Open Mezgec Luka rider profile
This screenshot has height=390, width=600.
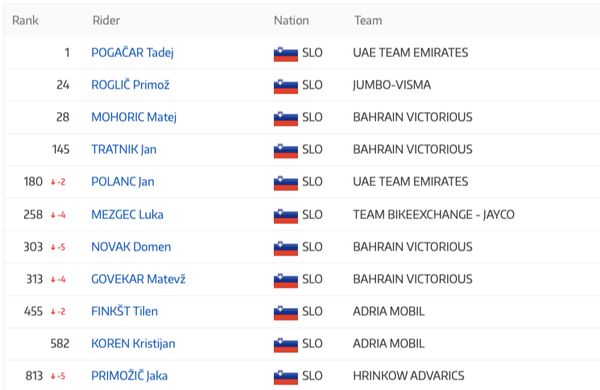point(127,214)
